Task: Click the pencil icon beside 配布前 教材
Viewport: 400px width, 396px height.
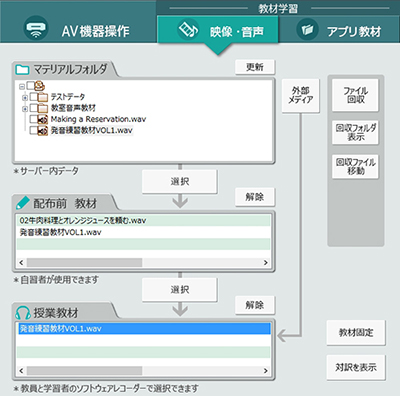Action: [x=23, y=202]
